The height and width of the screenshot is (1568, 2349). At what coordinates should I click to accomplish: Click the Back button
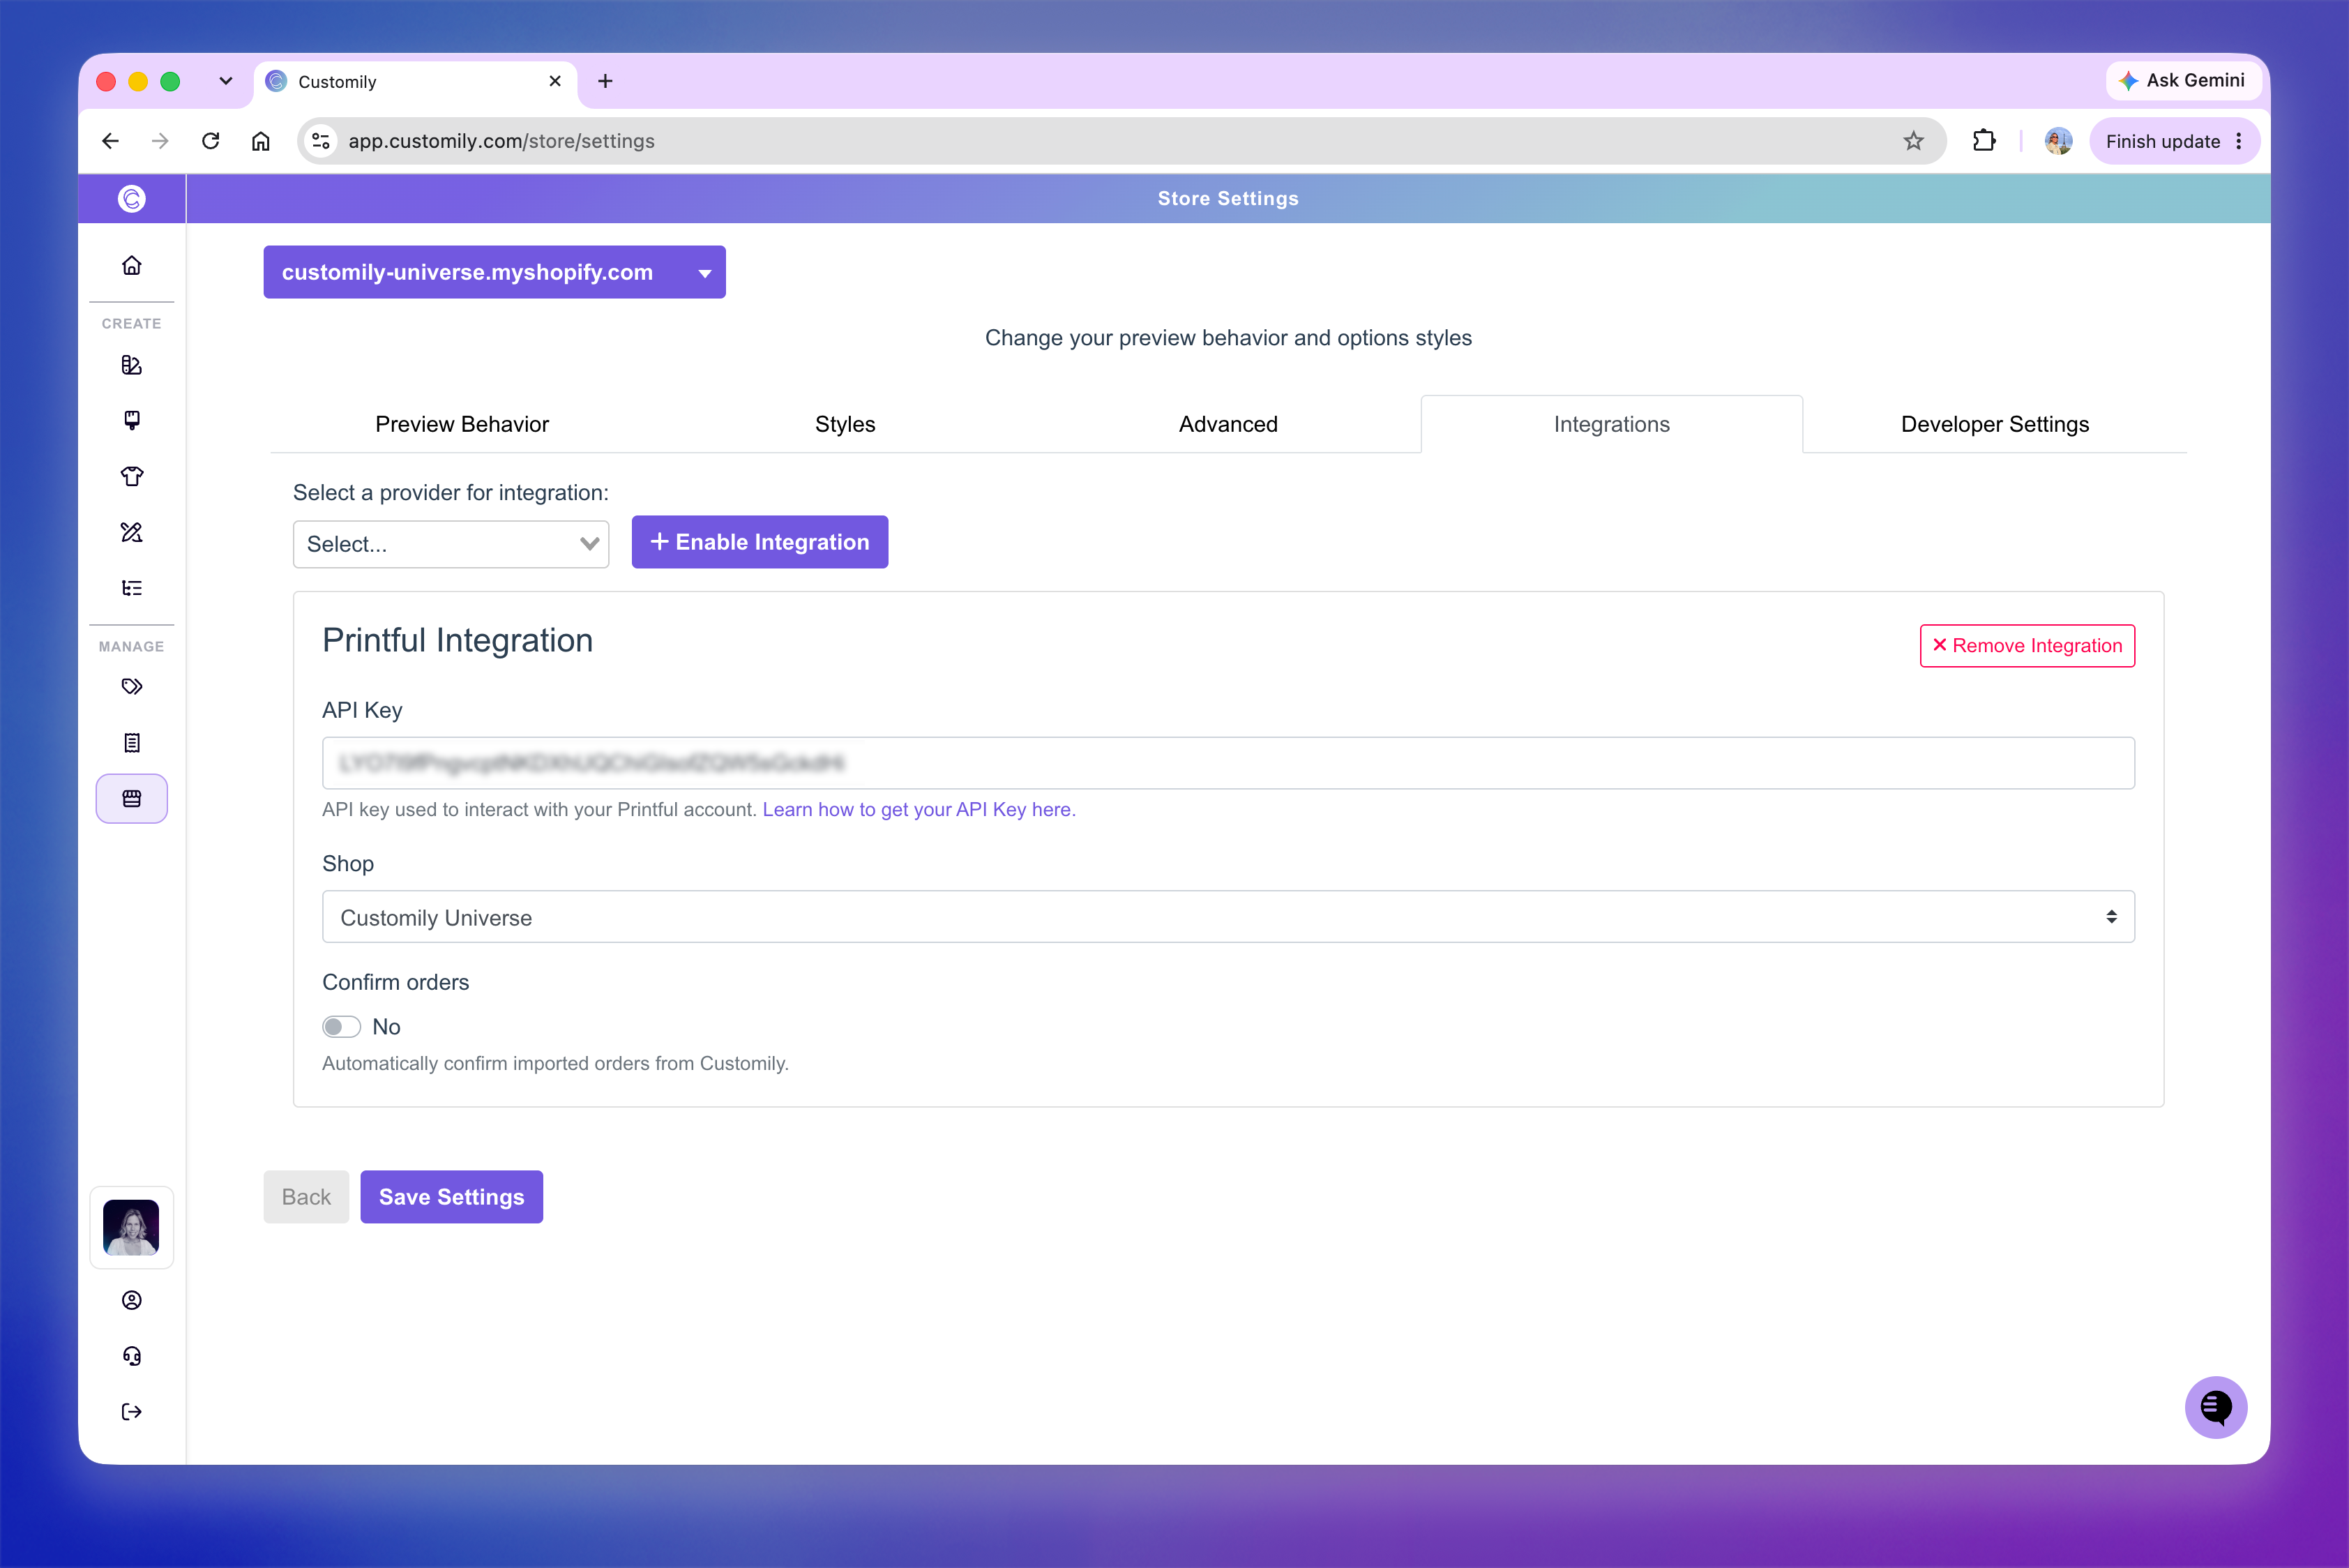pyautogui.click(x=306, y=1197)
